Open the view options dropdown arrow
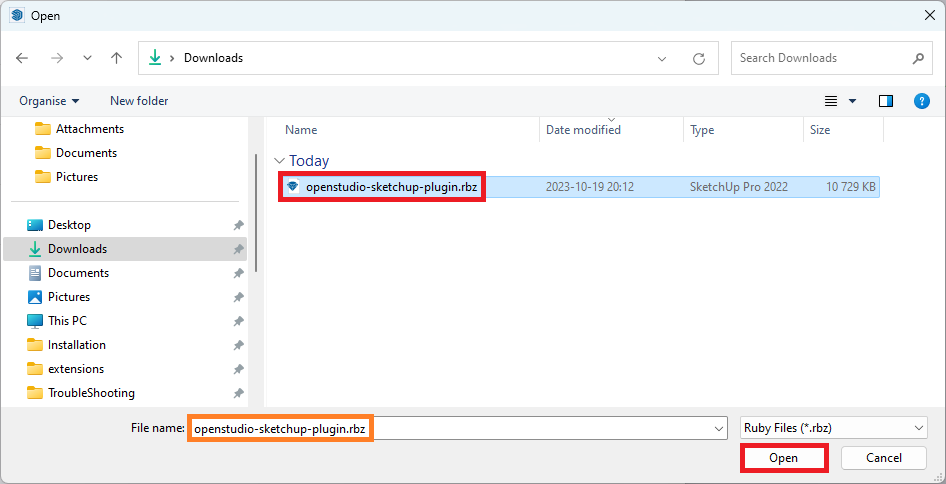The height and width of the screenshot is (484, 946). point(852,101)
